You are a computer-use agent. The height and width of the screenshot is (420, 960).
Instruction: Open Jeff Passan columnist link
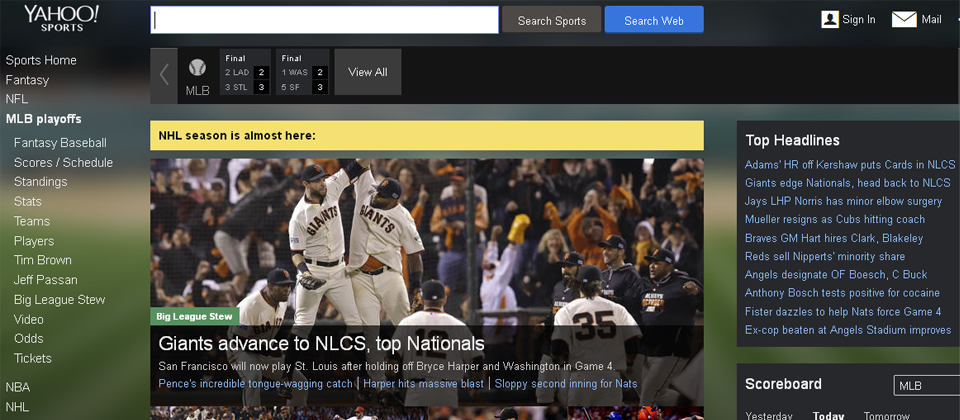[x=46, y=280]
